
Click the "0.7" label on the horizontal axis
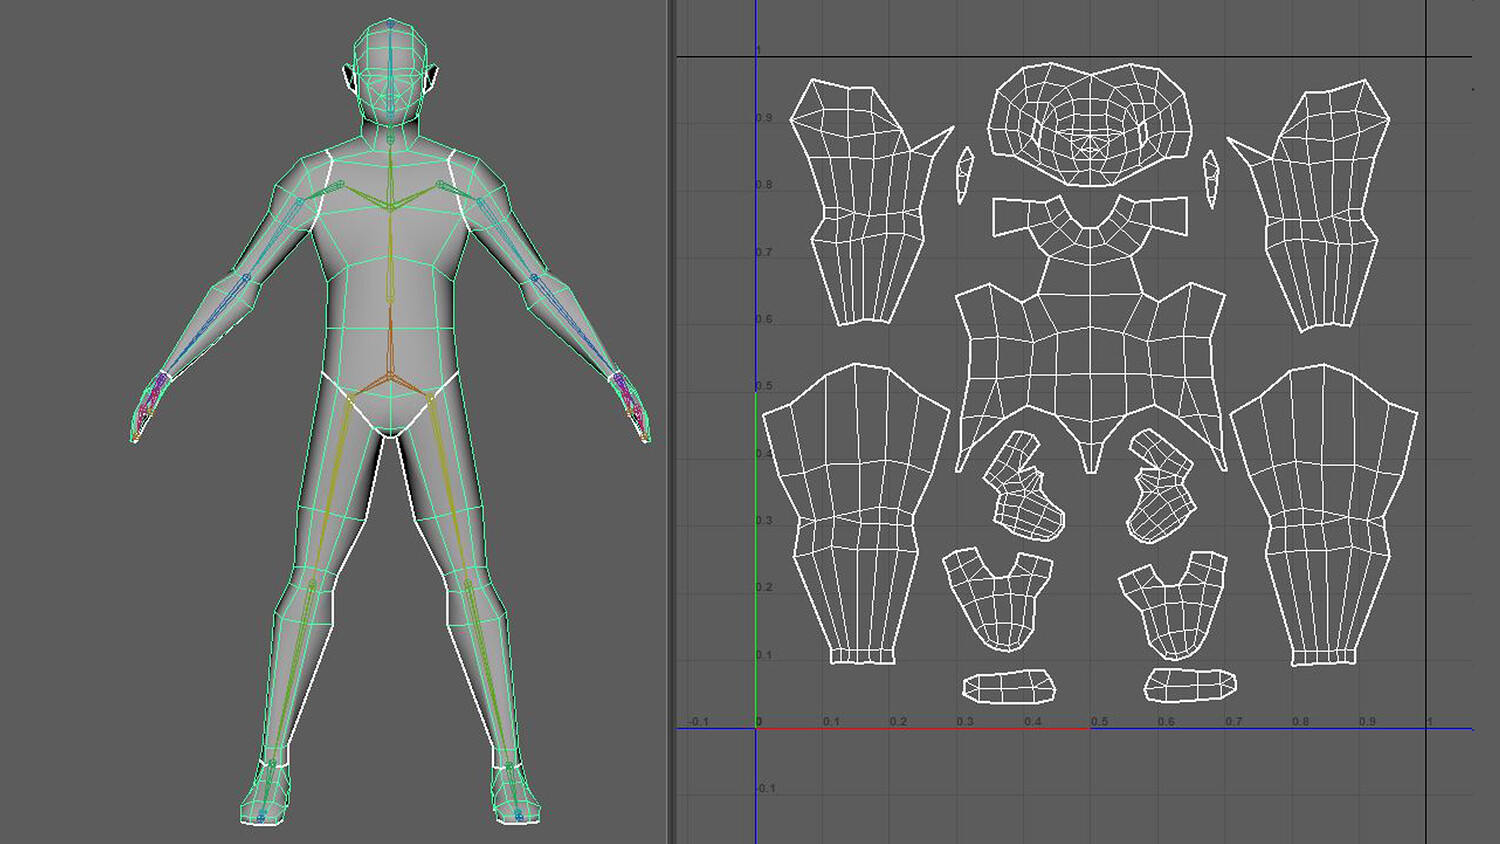point(1233,721)
